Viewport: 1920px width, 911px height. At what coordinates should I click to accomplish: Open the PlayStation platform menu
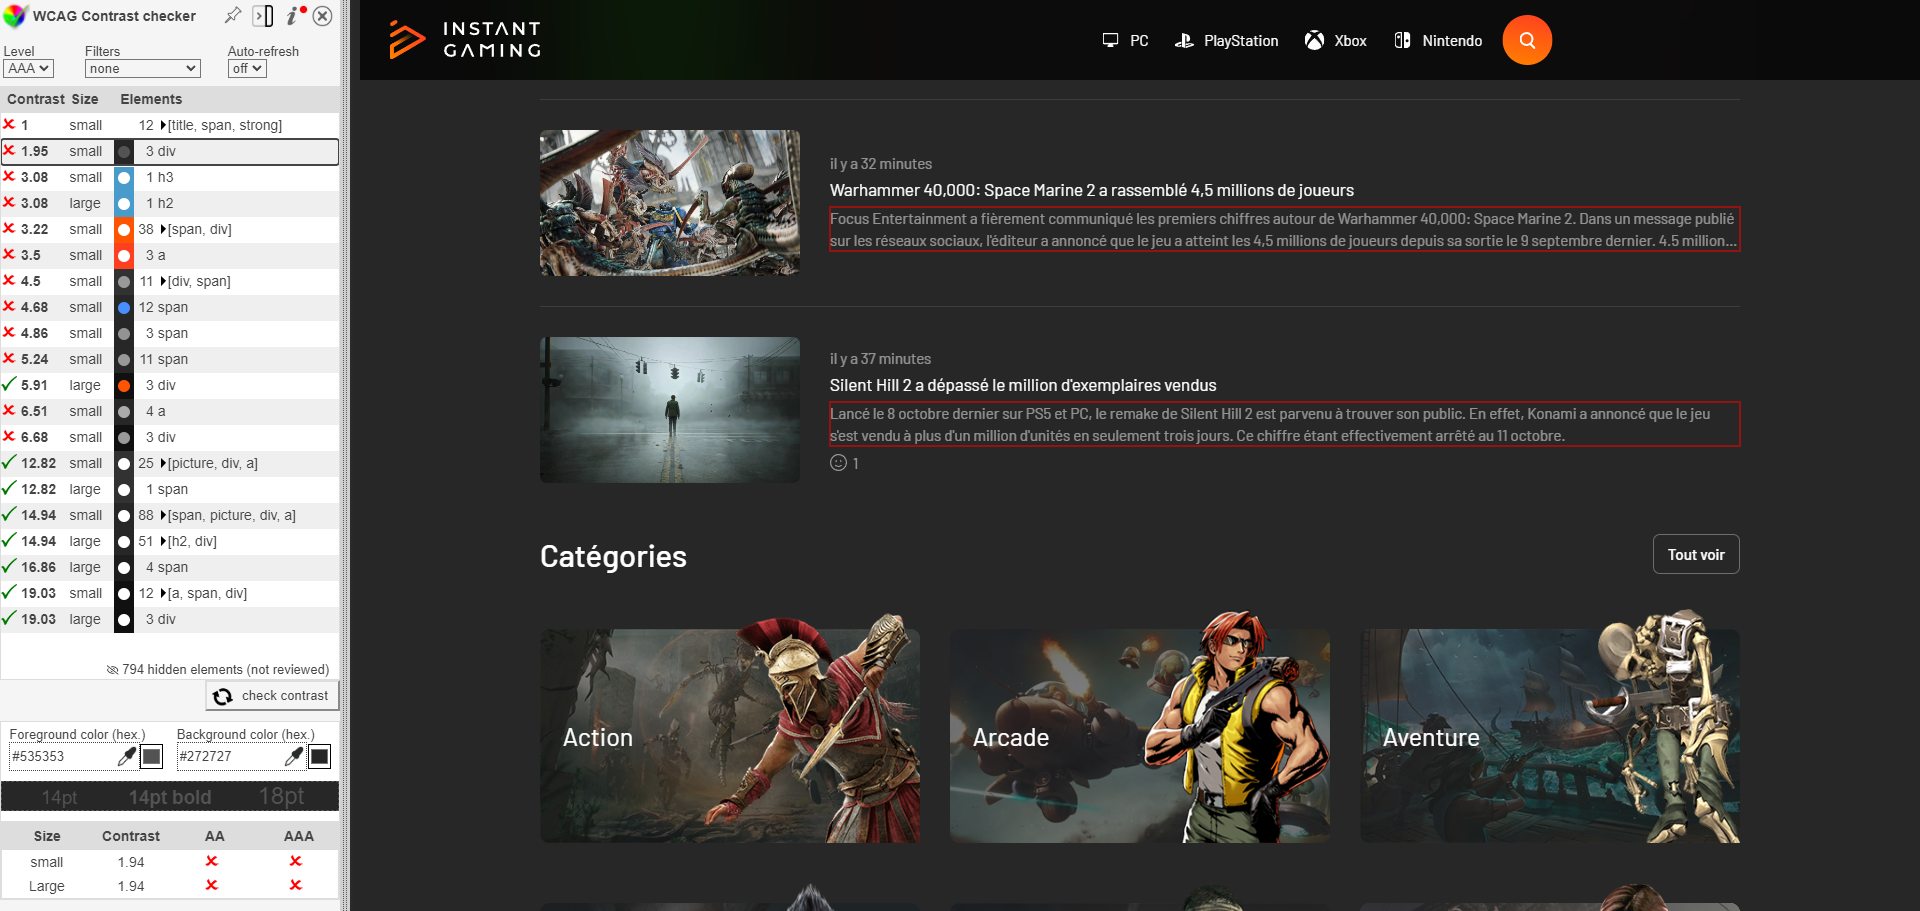pyautogui.click(x=1226, y=41)
